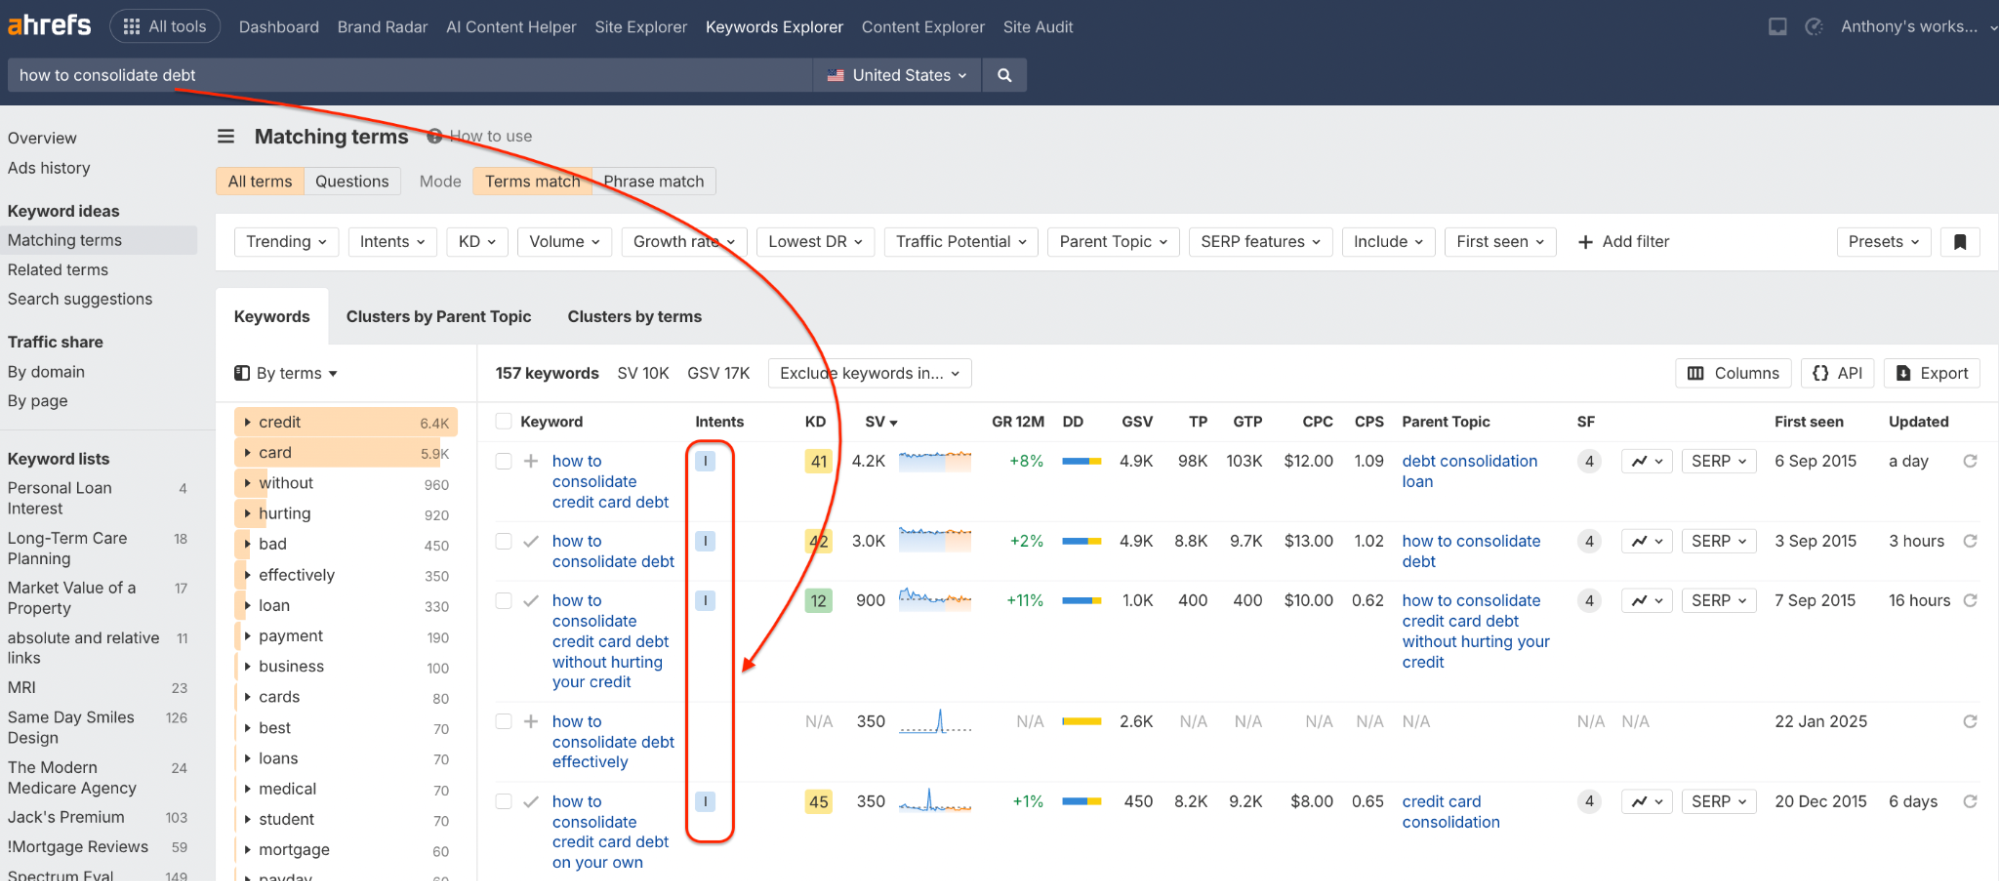The width and height of the screenshot is (1999, 882).
Task: Open 'debt consolidation loan' parent topic link
Action: pos(1469,471)
